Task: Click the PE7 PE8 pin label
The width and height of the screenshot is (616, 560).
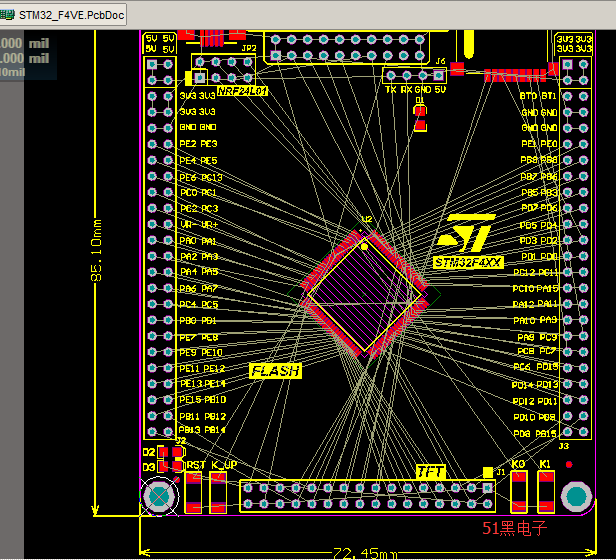Action: click(x=199, y=338)
